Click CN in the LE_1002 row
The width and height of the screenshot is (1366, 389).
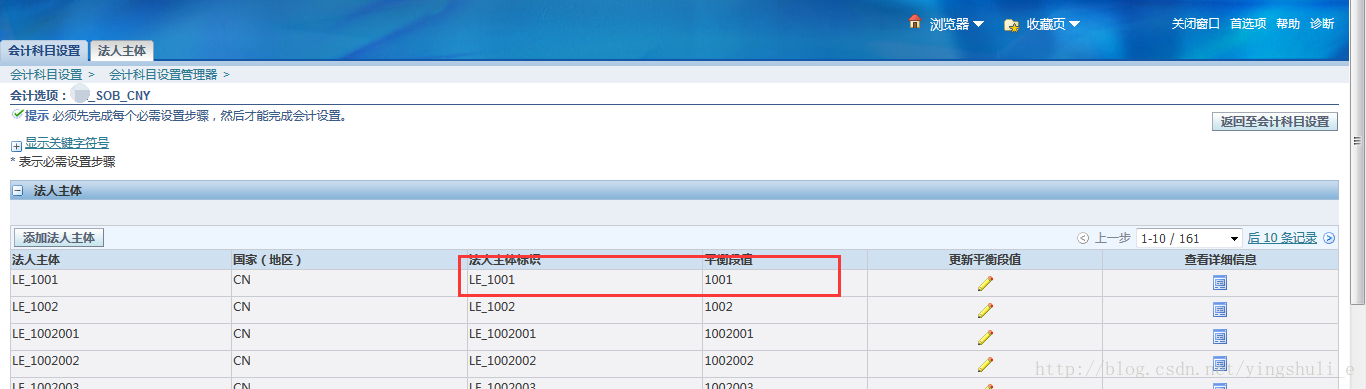pyautogui.click(x=242, y=307)
